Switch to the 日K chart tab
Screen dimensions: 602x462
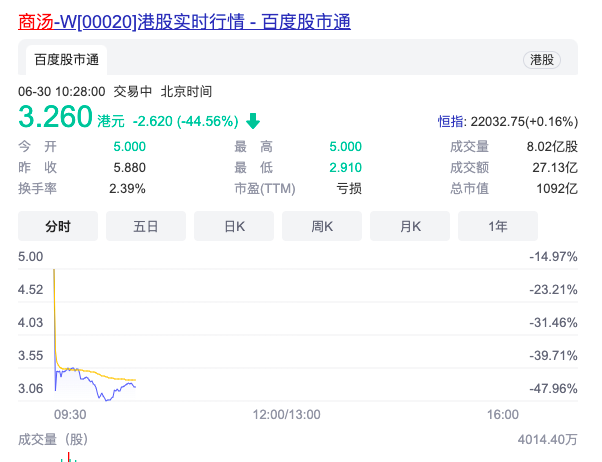234,226
